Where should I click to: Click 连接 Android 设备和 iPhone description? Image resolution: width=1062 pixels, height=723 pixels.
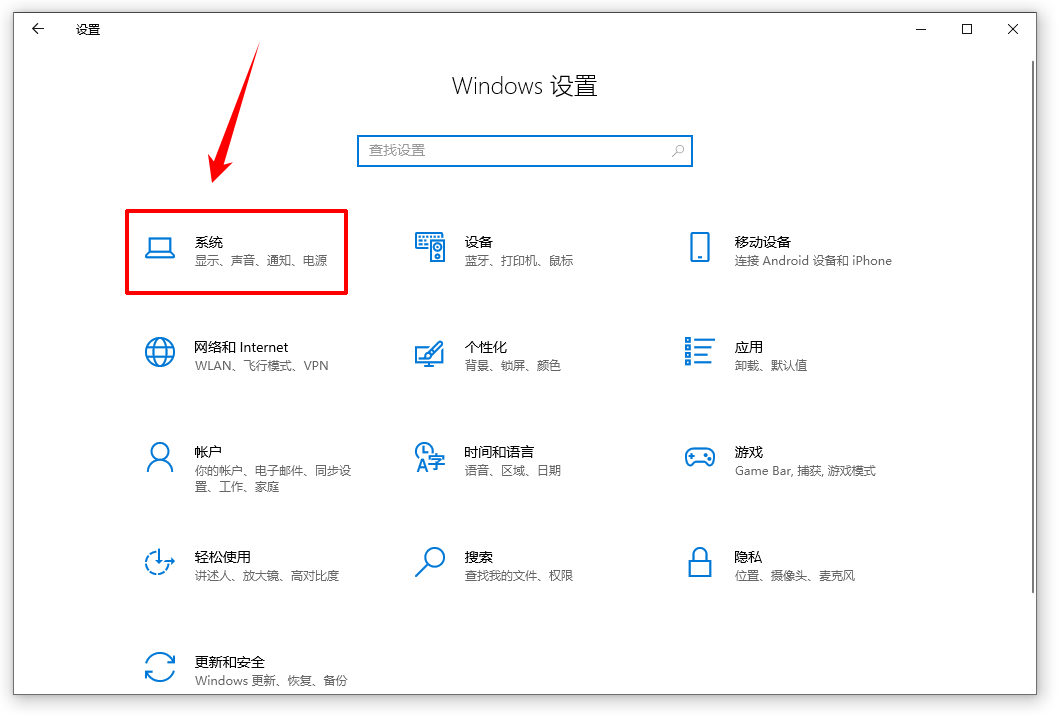pos(813,261)
